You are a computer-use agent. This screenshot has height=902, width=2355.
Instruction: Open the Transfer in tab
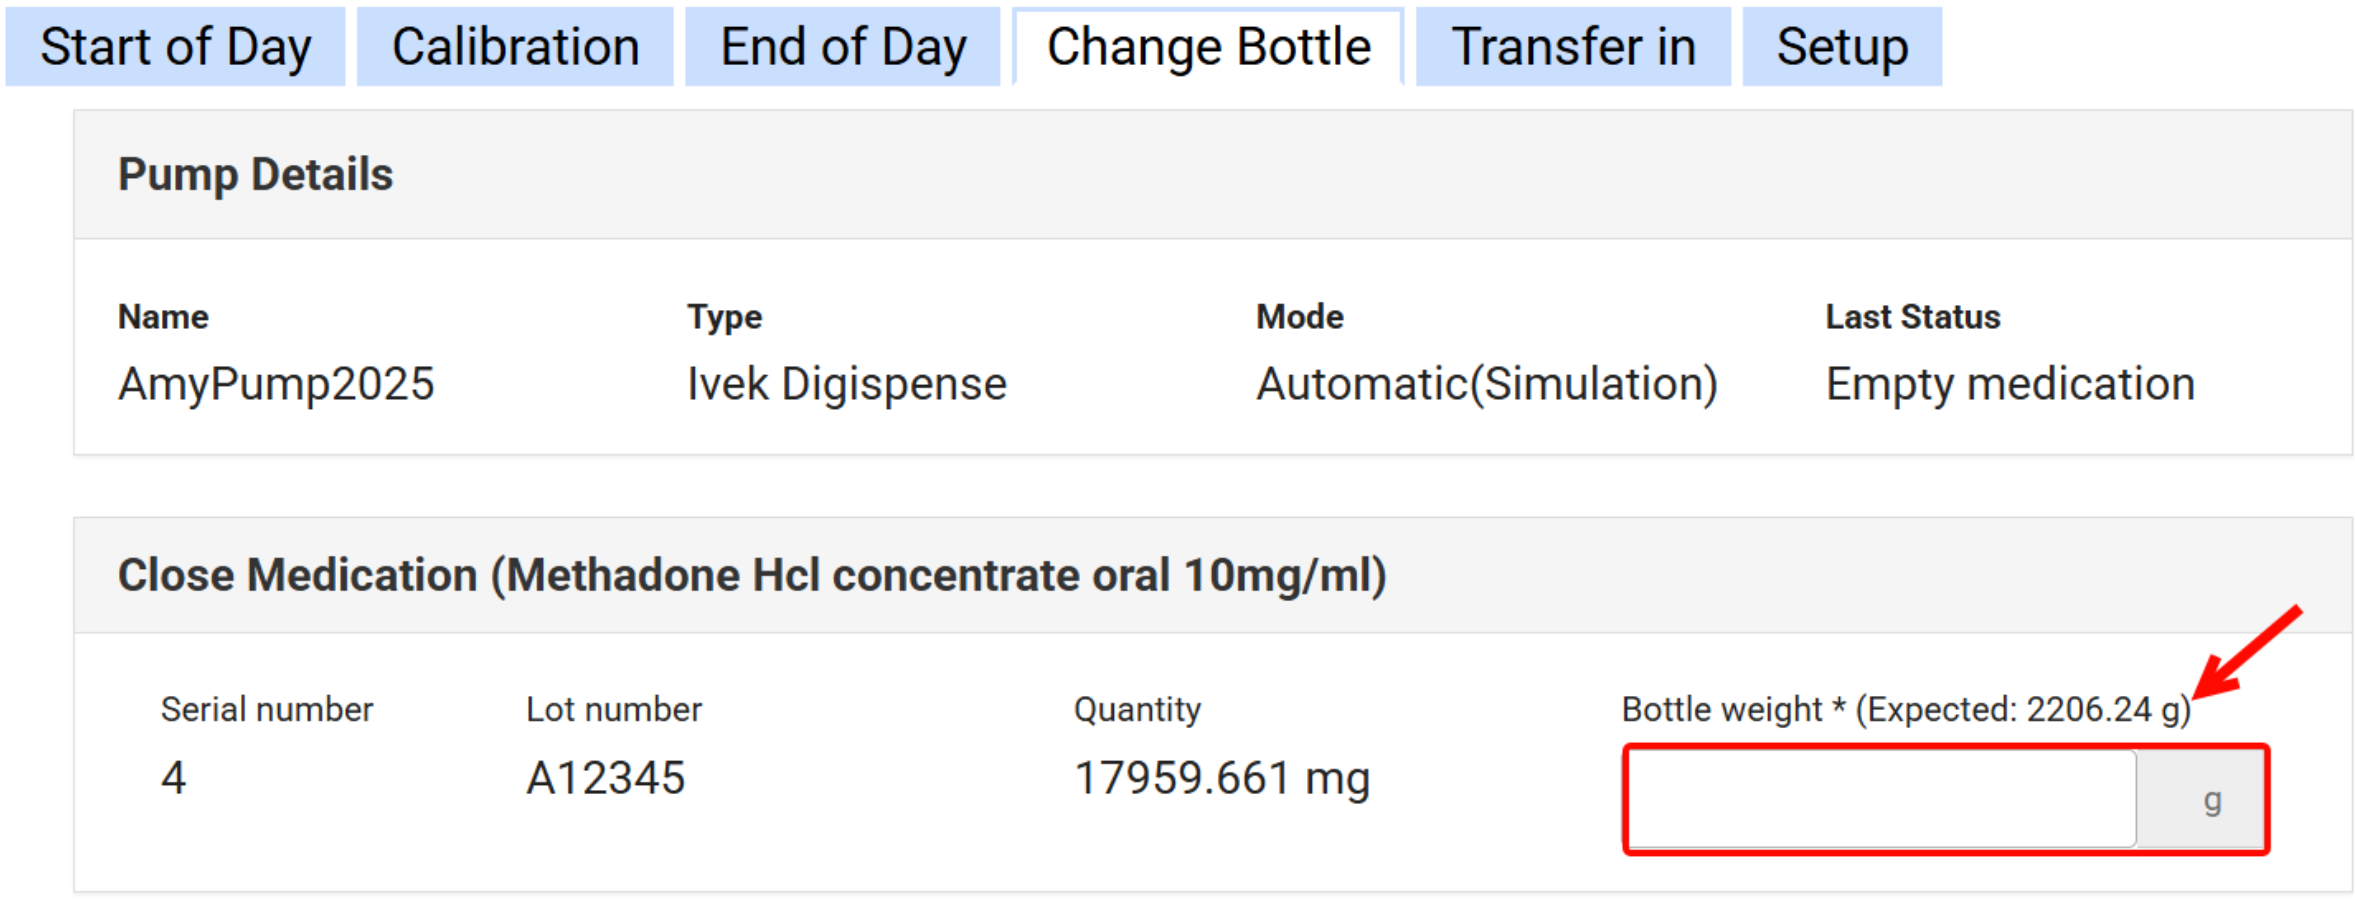pyautogui.click(x=1573, y=47)
